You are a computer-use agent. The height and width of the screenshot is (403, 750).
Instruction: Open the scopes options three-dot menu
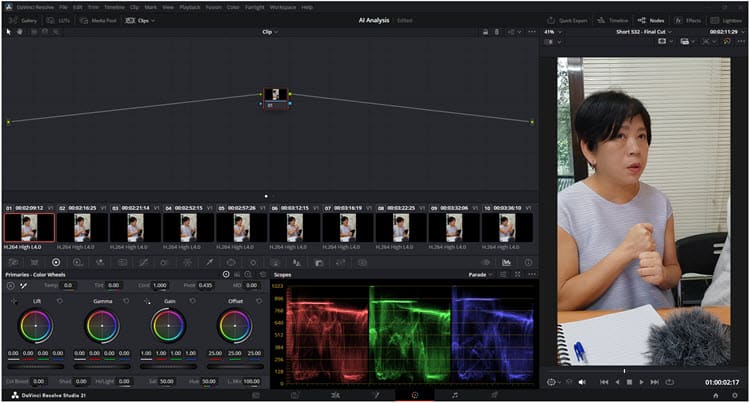[532, 274]
